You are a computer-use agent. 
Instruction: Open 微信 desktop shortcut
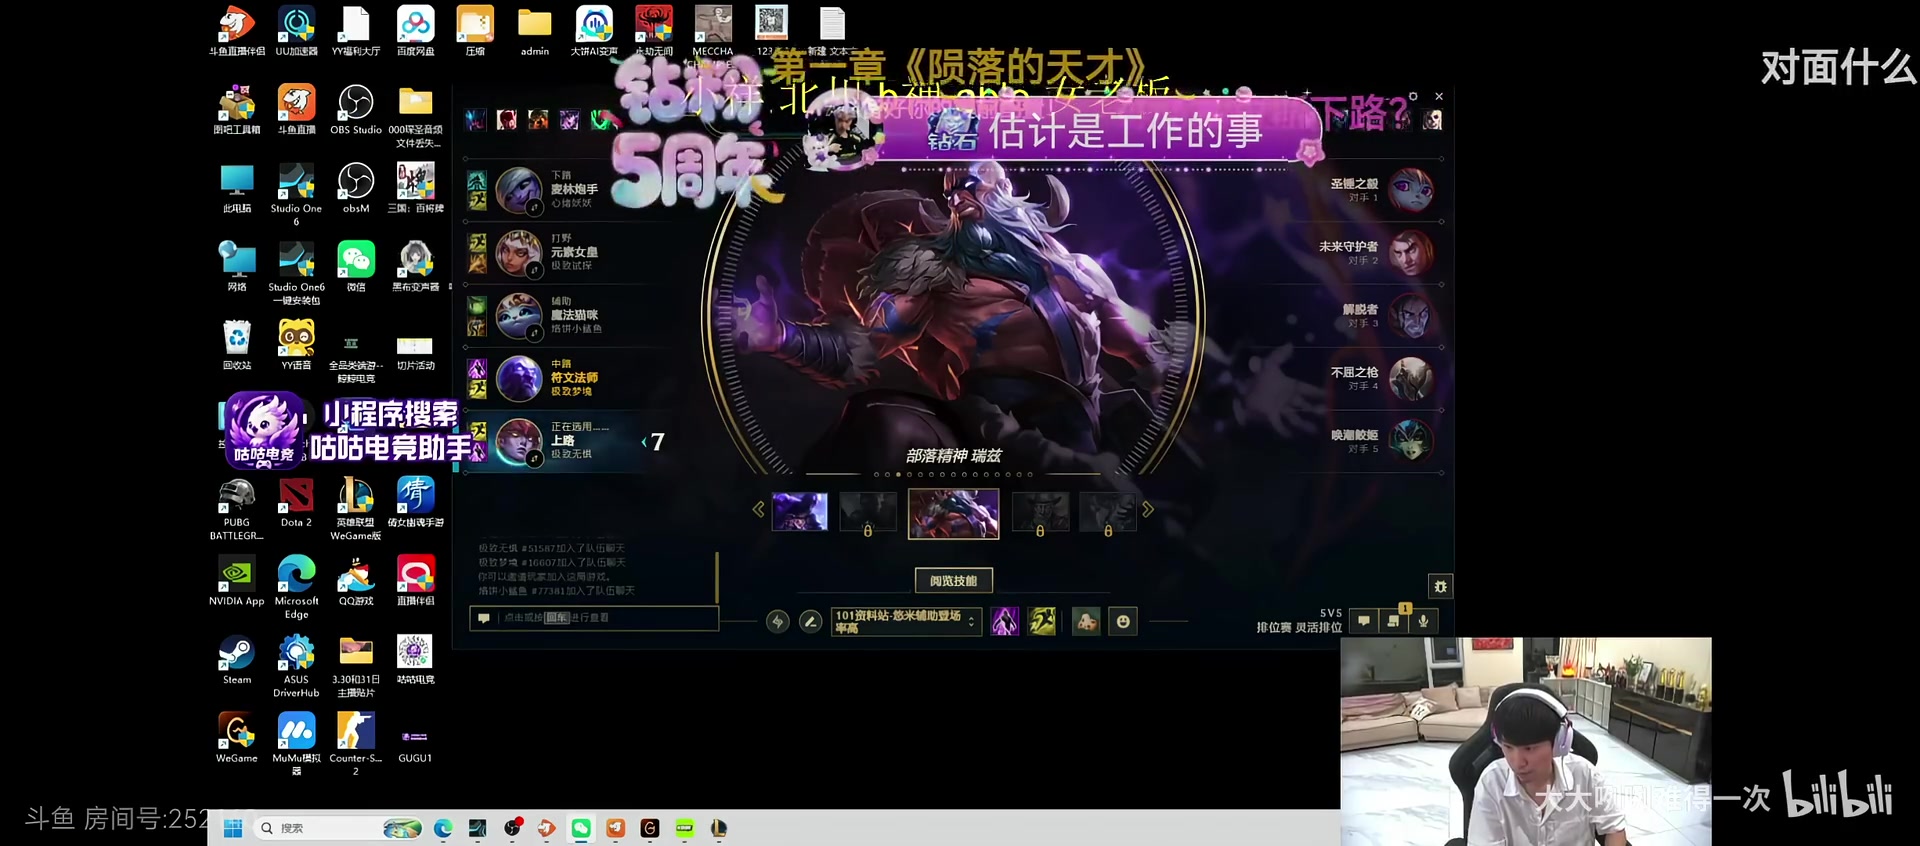click(x=356, y=267)
